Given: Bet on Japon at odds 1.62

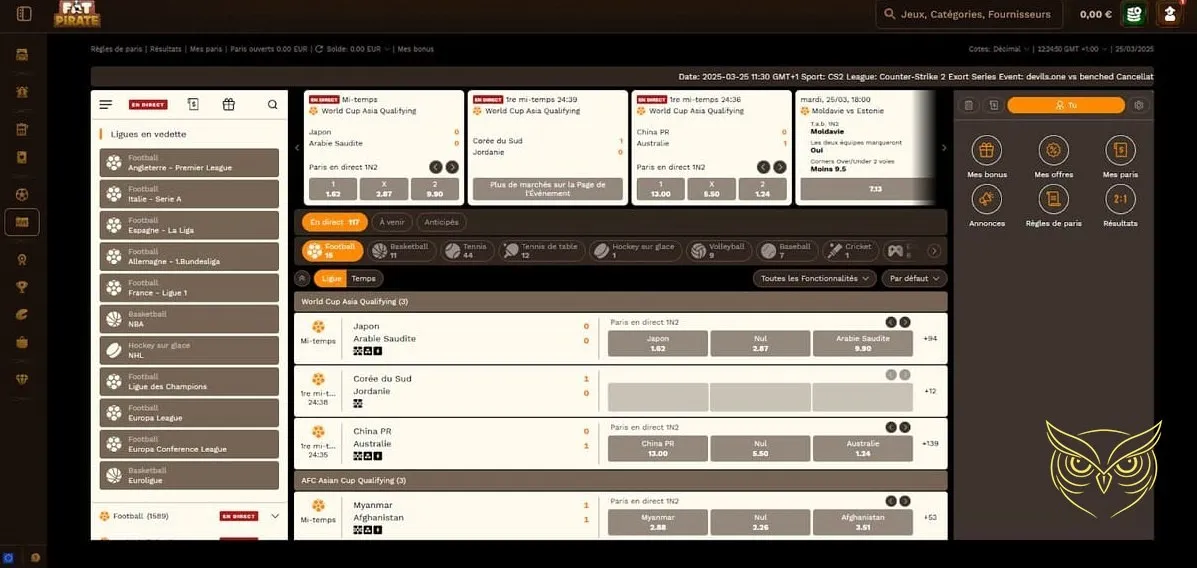Looking at the screenshot, I should pos(657,343).
